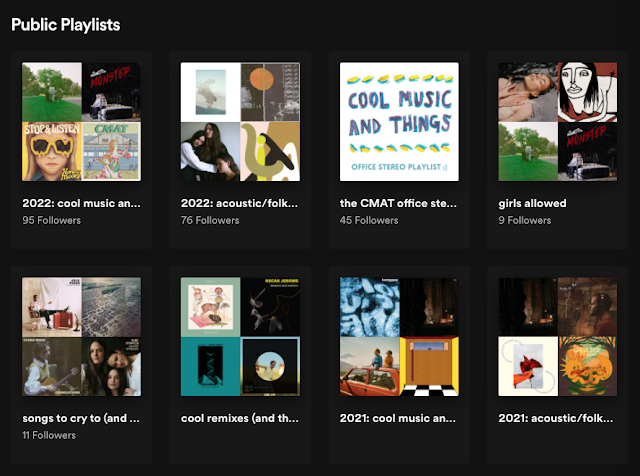
Task: Open the Cool Music and Things cover image
Action: (x=399, y=122)
